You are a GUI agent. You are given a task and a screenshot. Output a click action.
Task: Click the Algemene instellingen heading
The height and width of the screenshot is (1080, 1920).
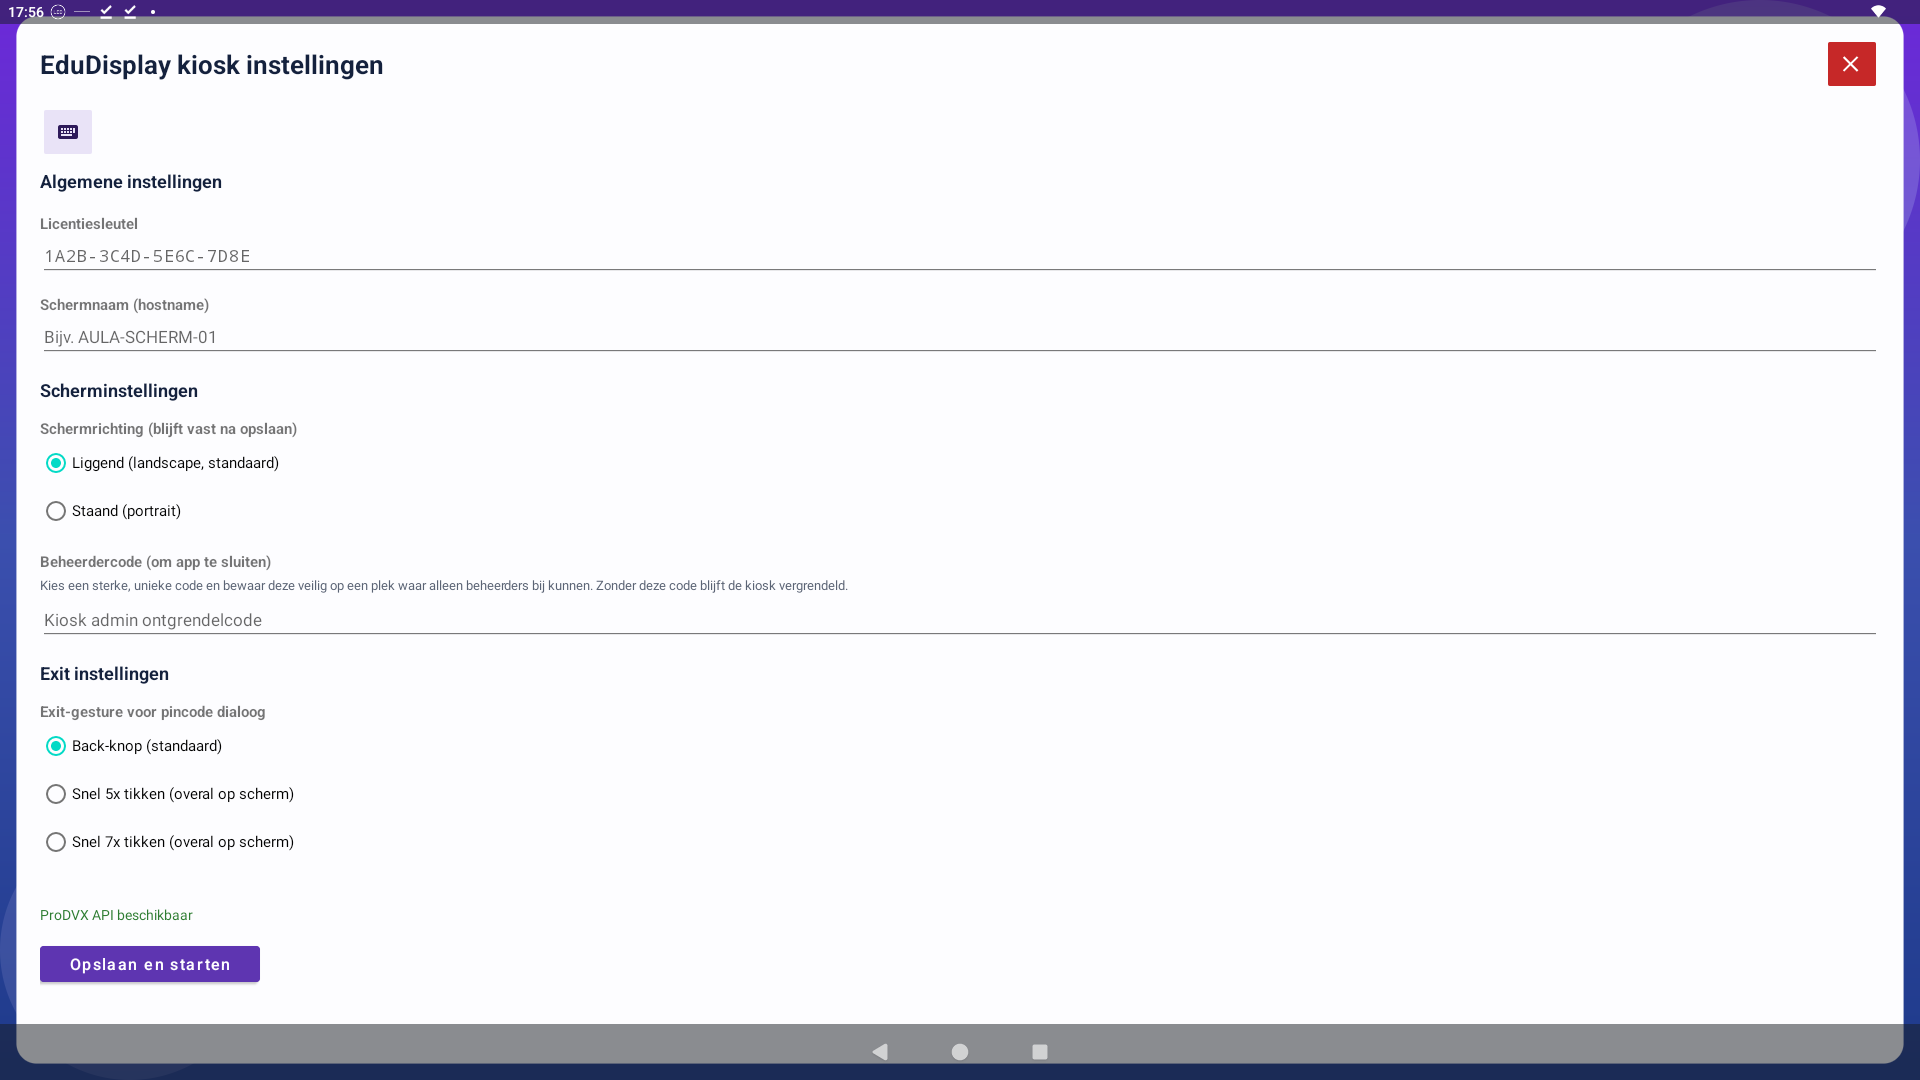tap(131, 182)
